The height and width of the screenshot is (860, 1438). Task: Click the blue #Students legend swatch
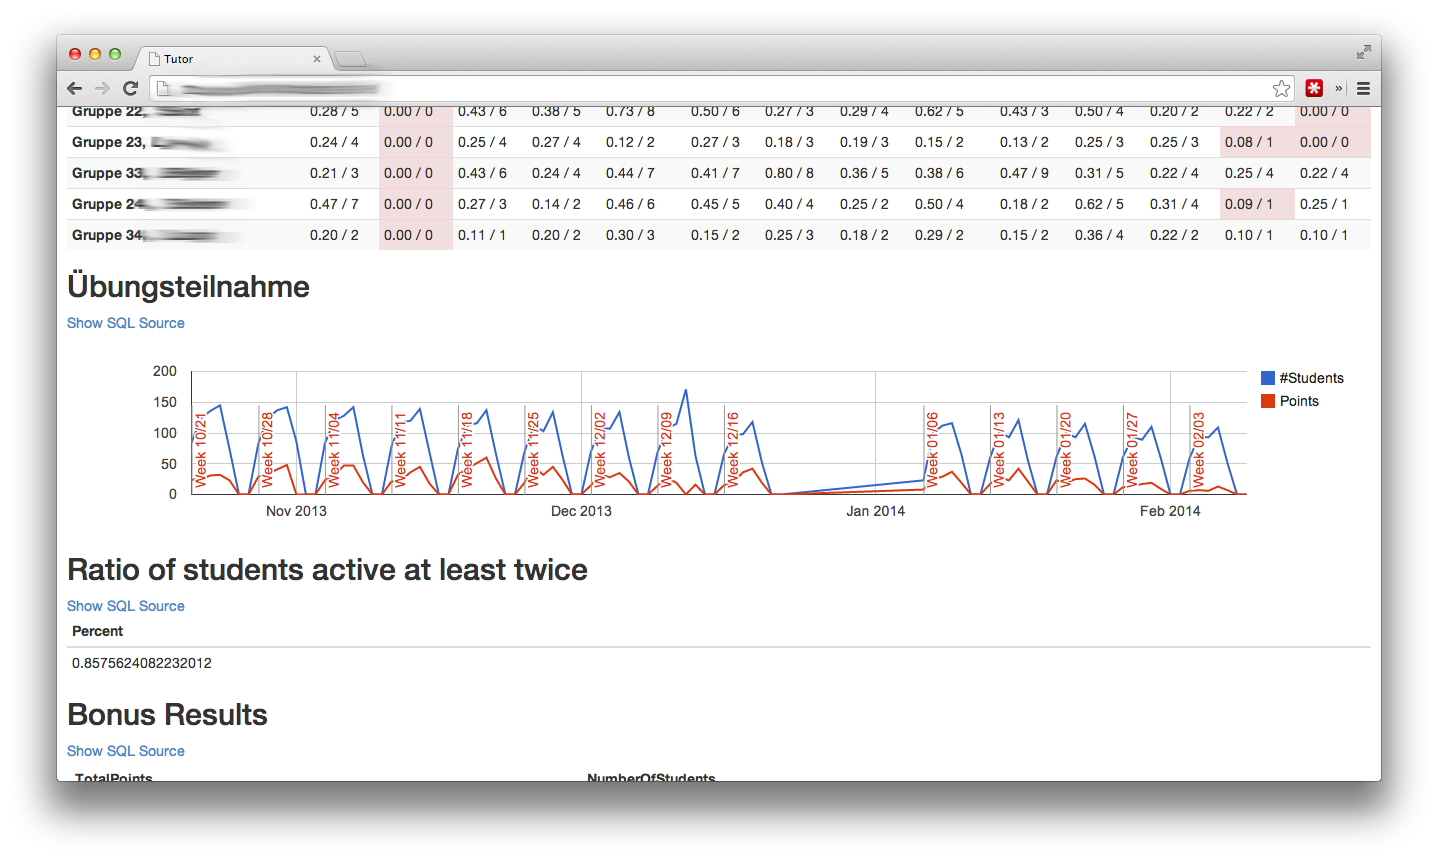(x=1268, y=378)
